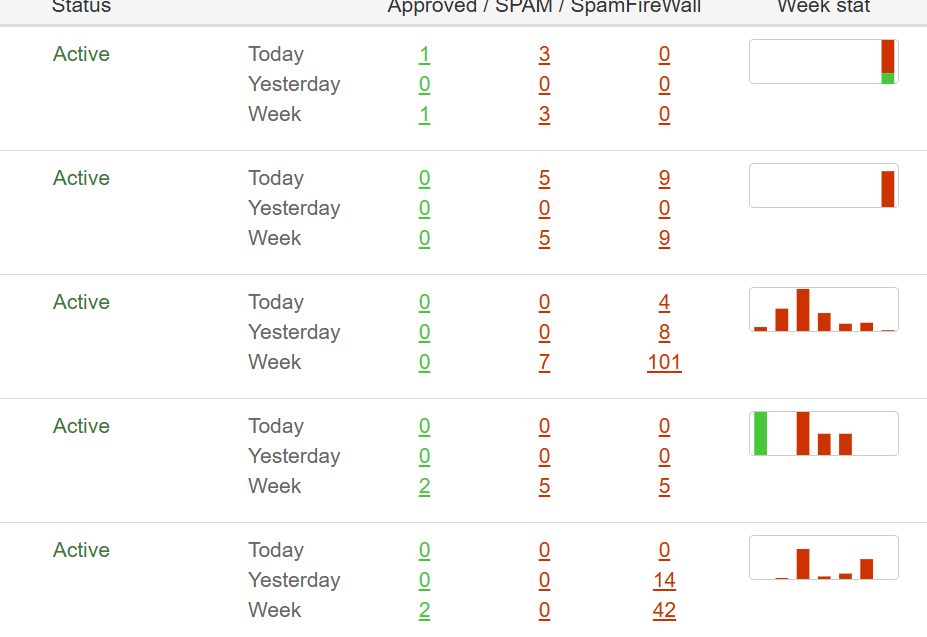The height and width of the screenshot is (637, 927).
Task: Open week's approved count 2 in fourth row
Action: click(x=424, y=486)
